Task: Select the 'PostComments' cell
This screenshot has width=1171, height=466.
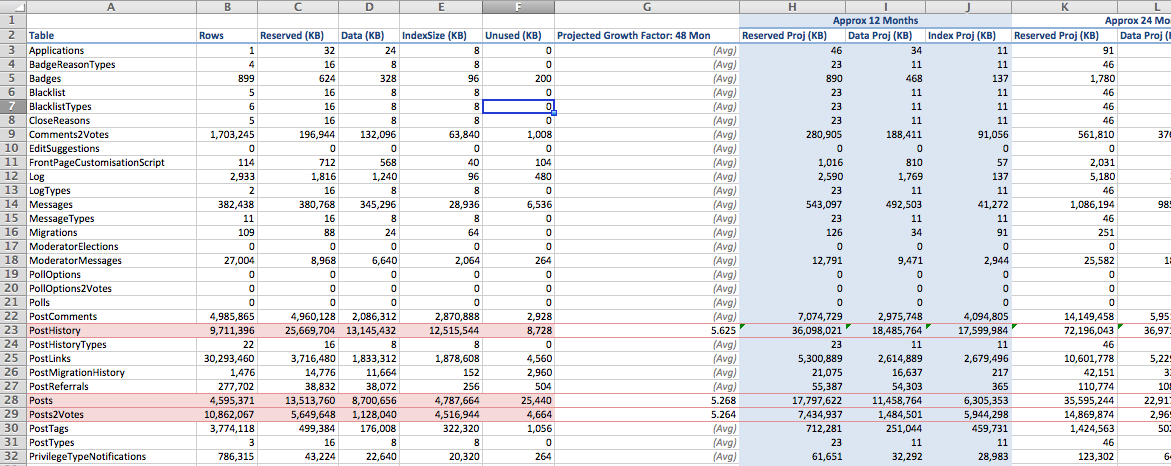Action: click(111, 316)
